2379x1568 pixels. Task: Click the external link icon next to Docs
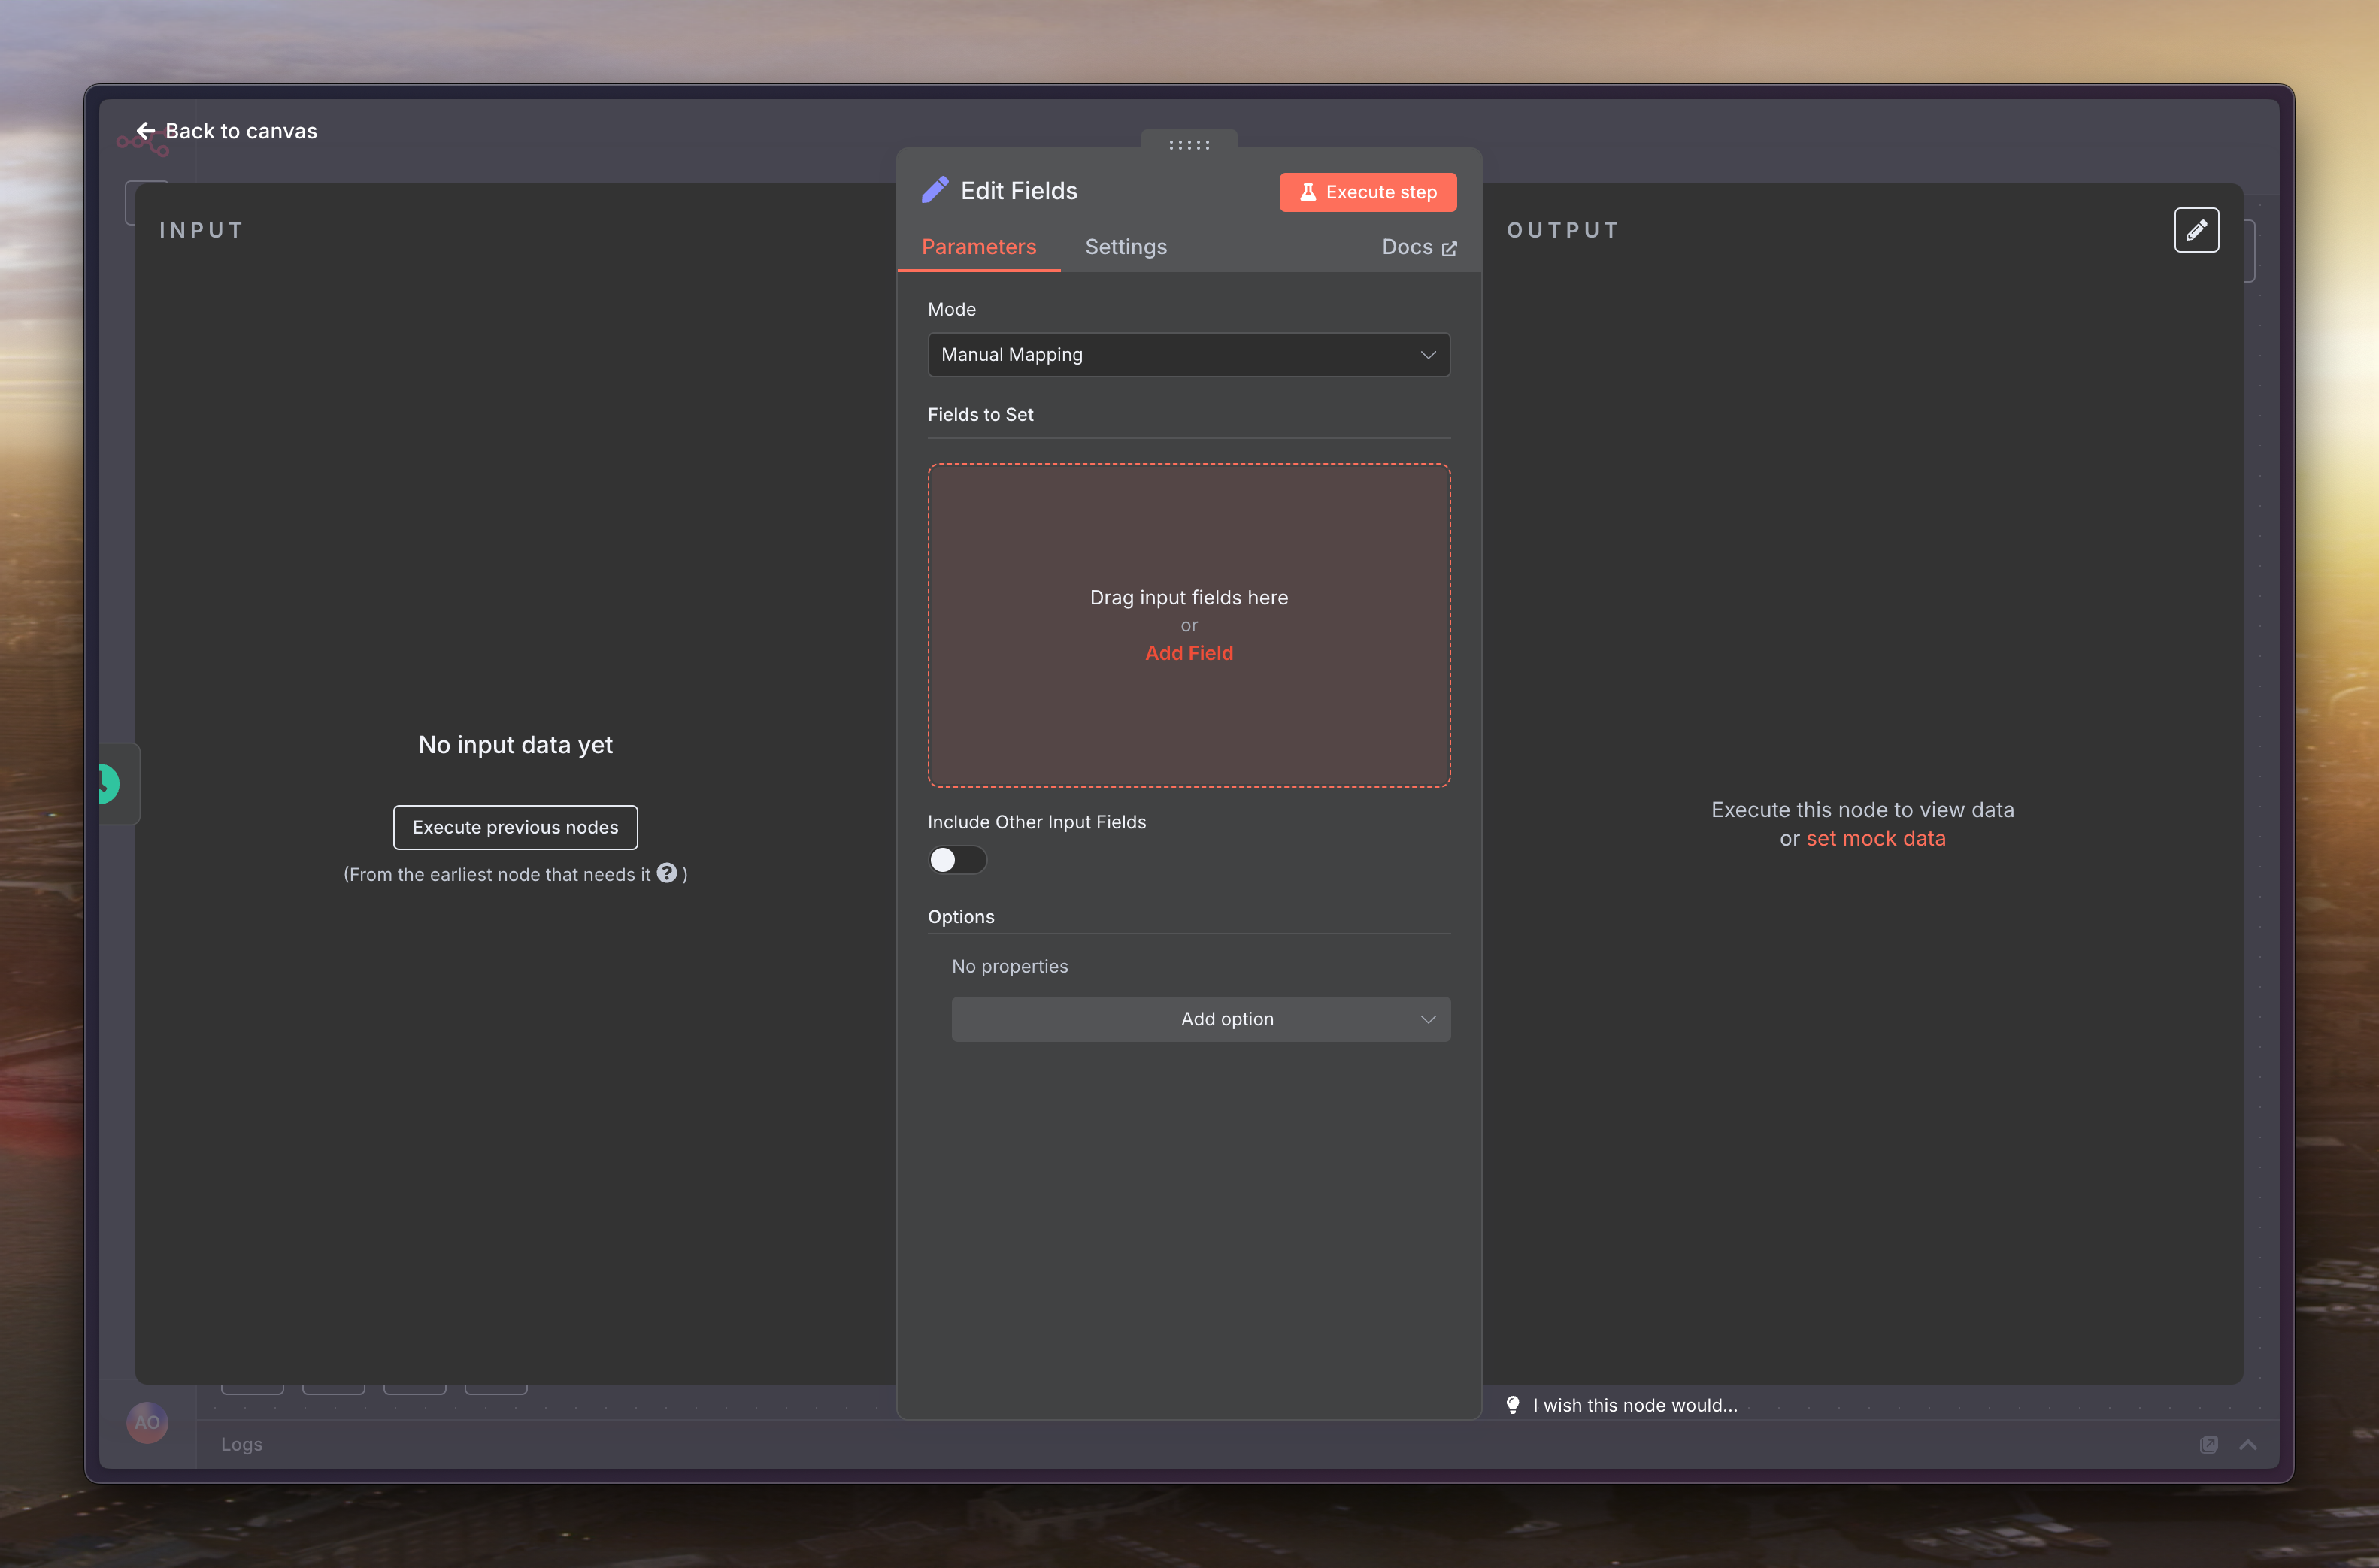[x=1449, y=248]
